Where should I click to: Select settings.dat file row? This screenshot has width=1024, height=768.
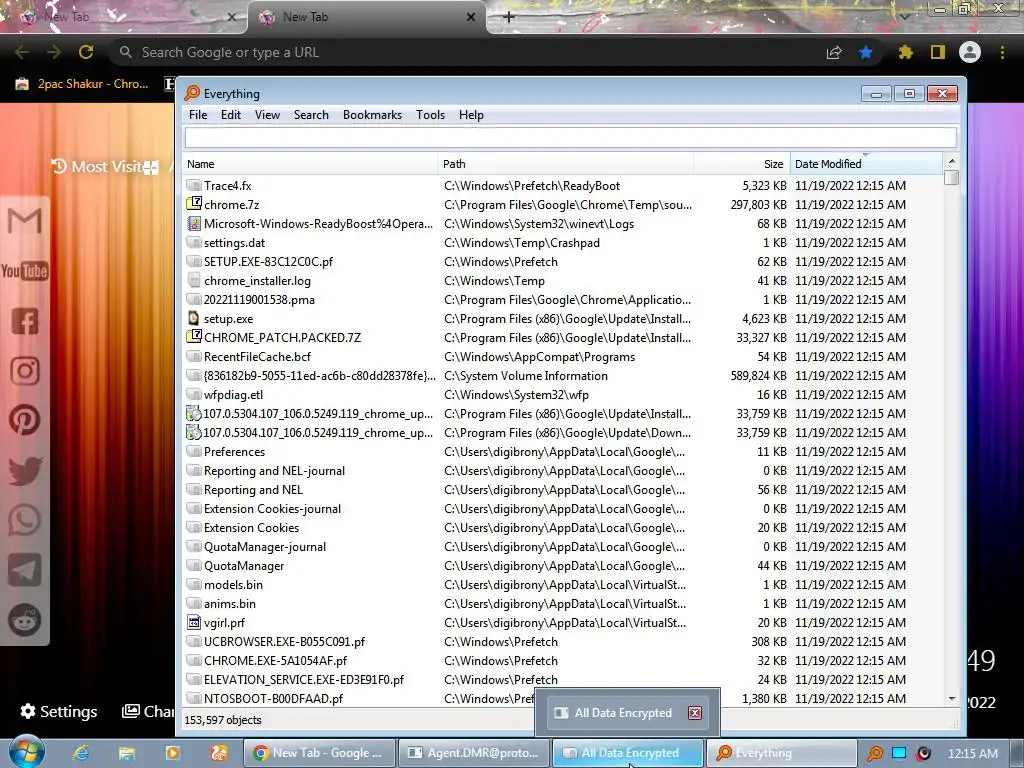(564, 242)
